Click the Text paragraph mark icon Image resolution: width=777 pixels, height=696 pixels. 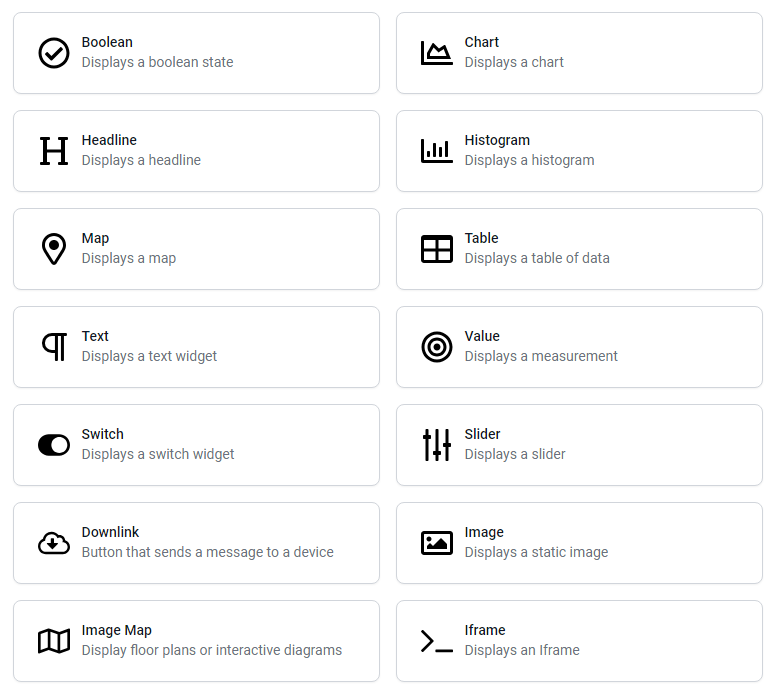pyautogui.click(x=54, y=347)
